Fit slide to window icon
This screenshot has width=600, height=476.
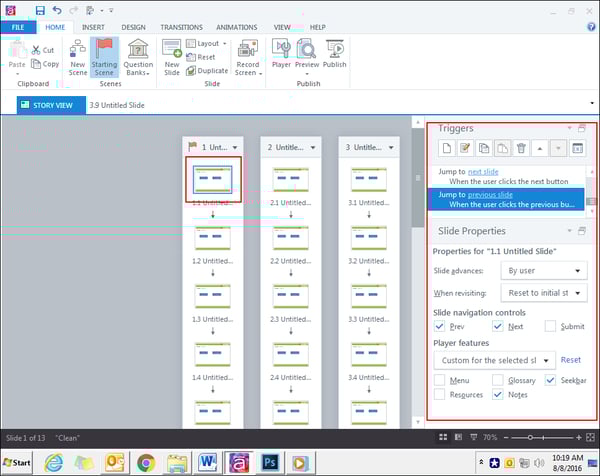pyautogui.click(x=590, y=437)
